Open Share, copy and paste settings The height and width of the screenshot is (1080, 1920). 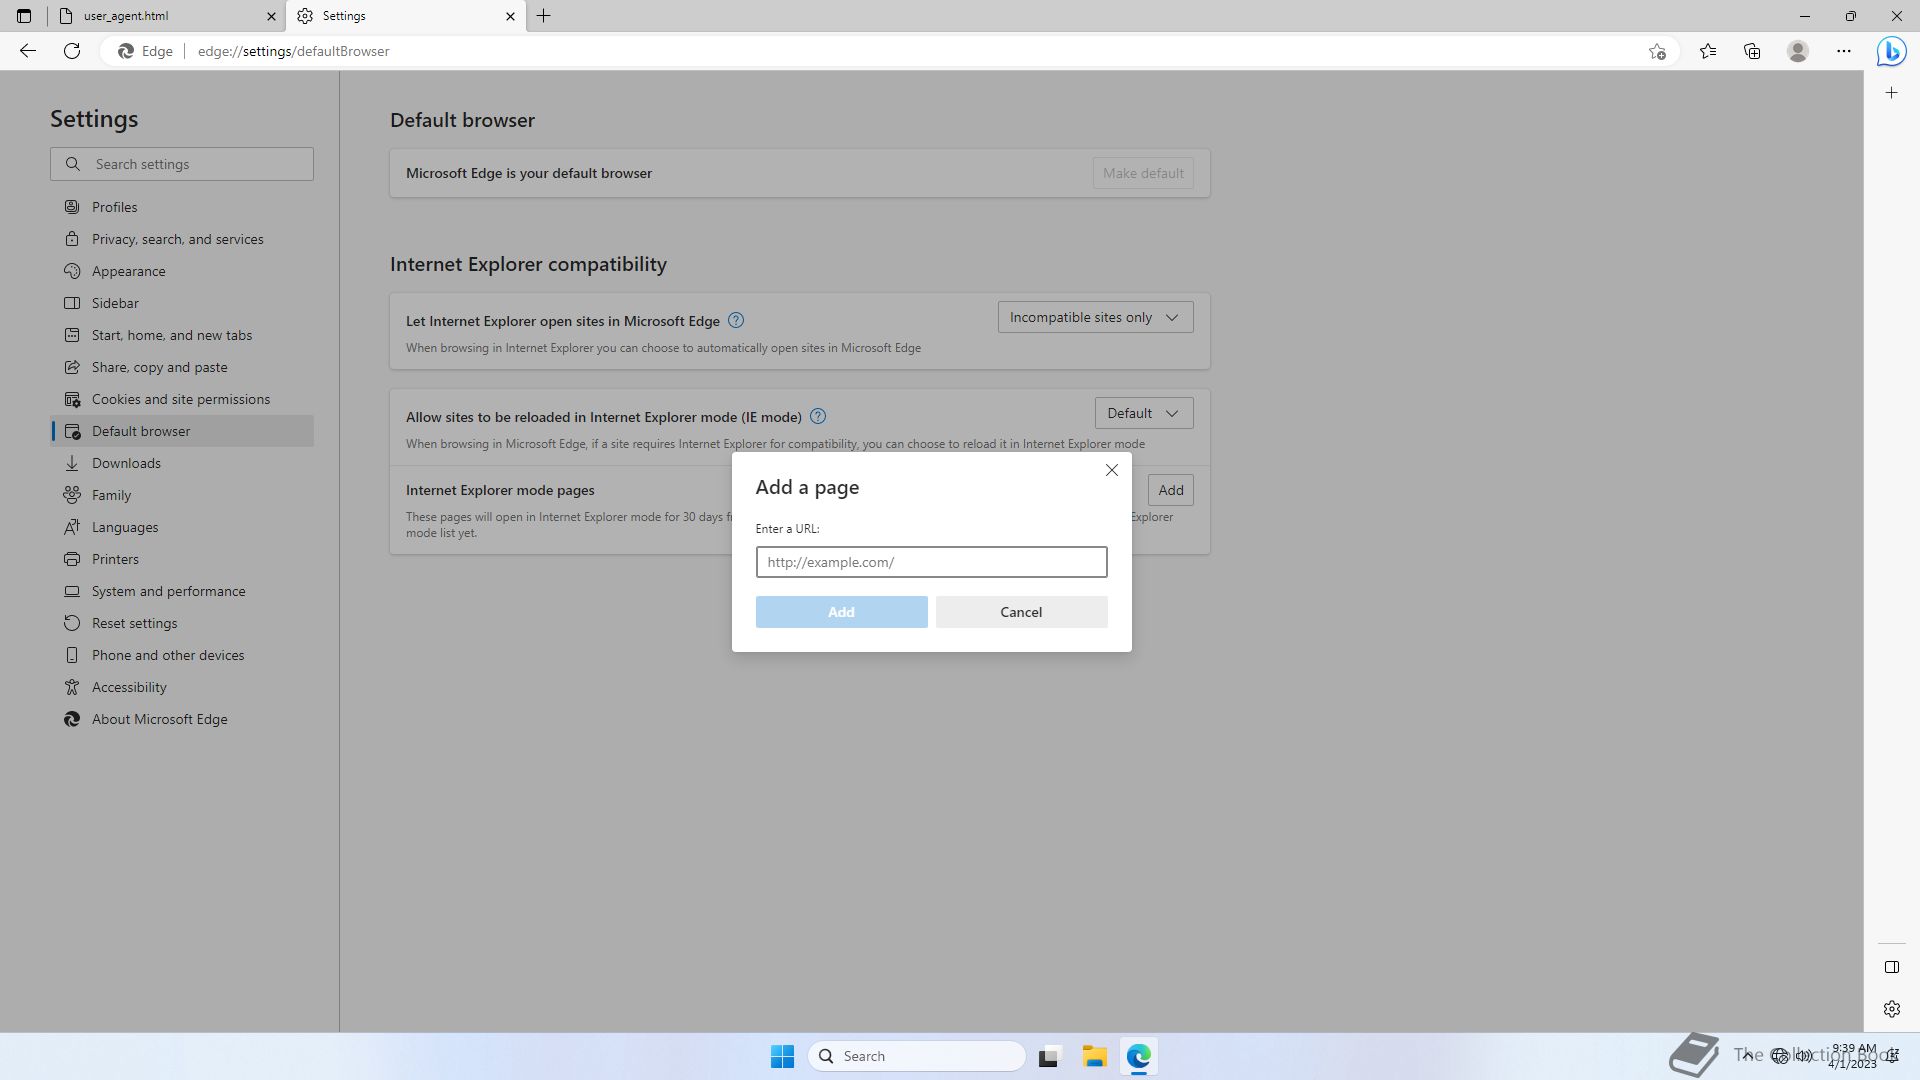point(182,367)
